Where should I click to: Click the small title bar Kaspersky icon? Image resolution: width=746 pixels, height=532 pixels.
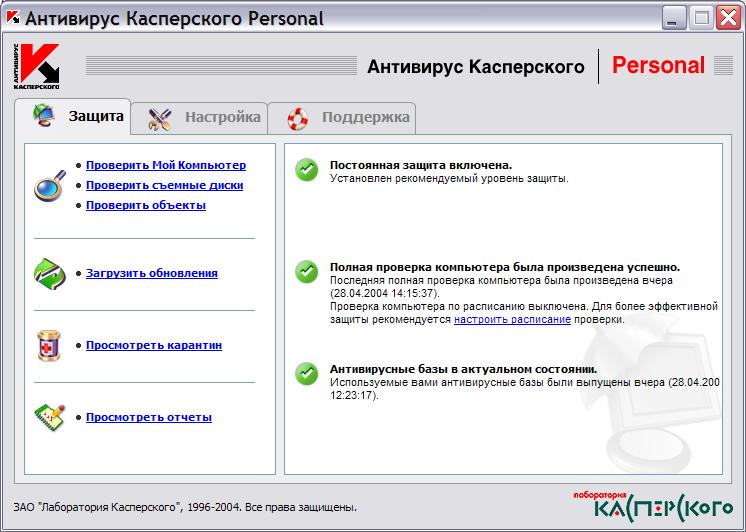(x=13, y=17)
